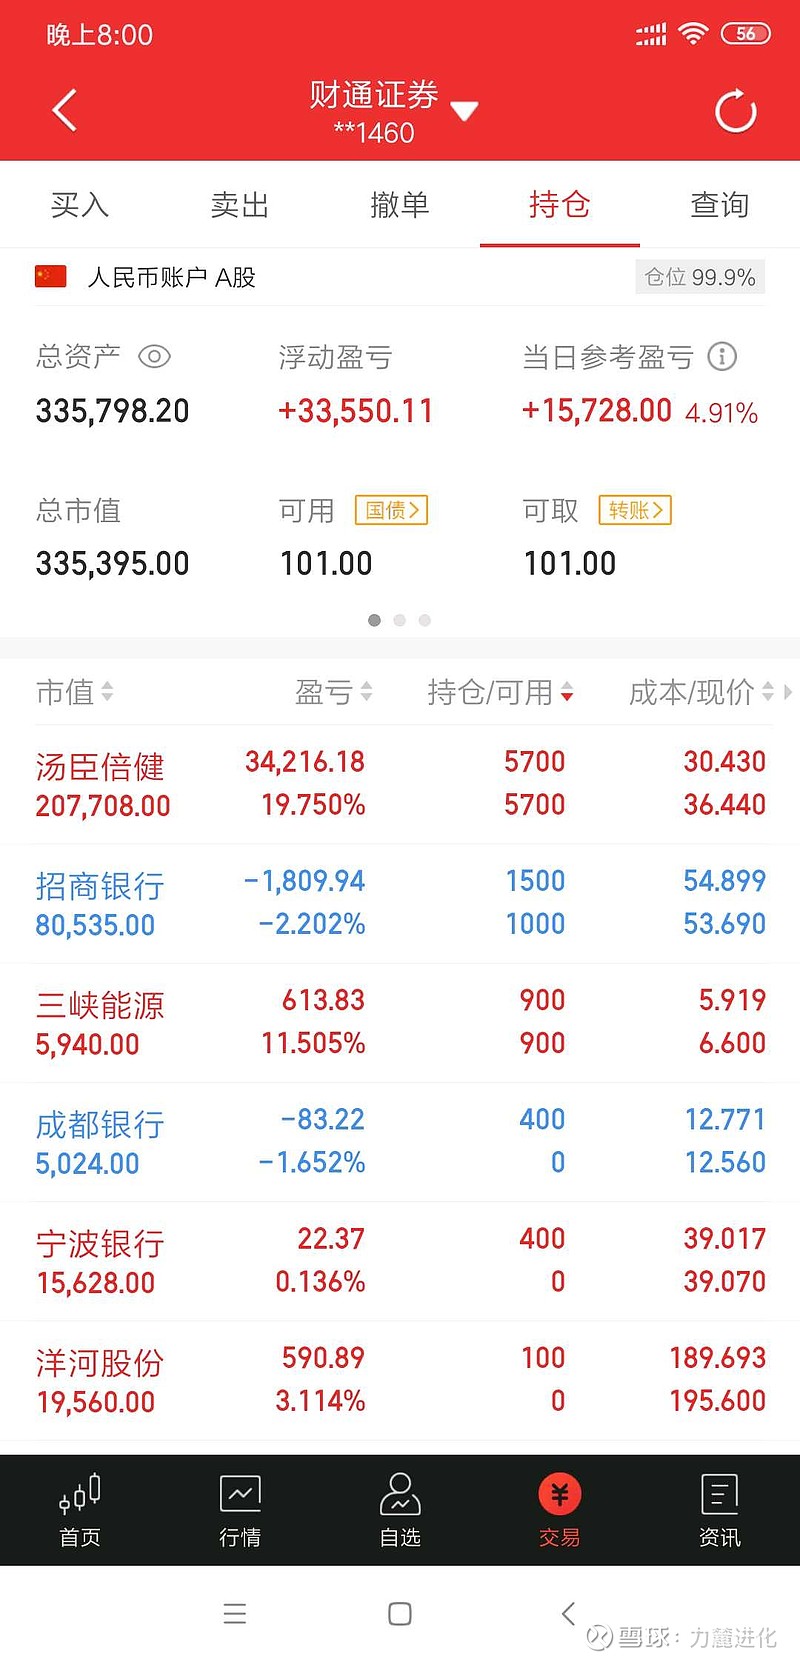The width and height of the screenshot is (800, 1662).
Task: Show info for 当日参考盈亏
Action: tap(722, 356)
